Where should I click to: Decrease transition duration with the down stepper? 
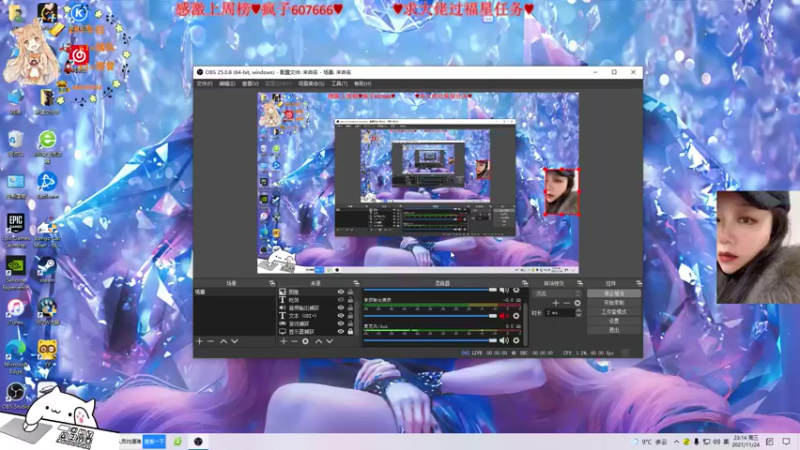pos(578,315)
